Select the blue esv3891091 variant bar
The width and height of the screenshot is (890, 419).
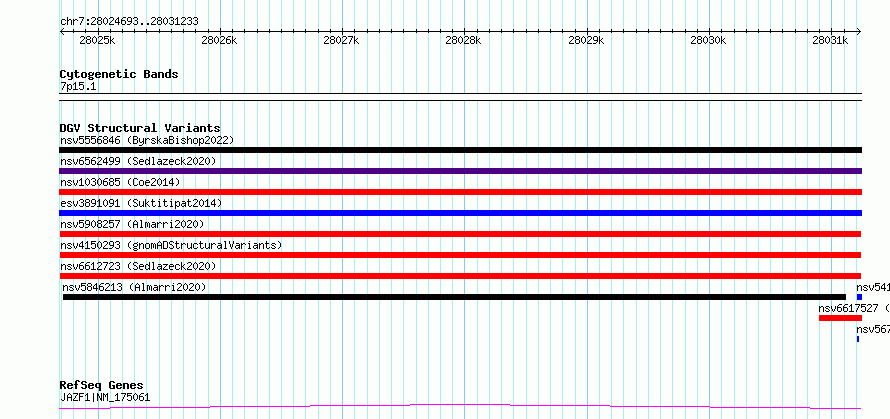point(460,213)
